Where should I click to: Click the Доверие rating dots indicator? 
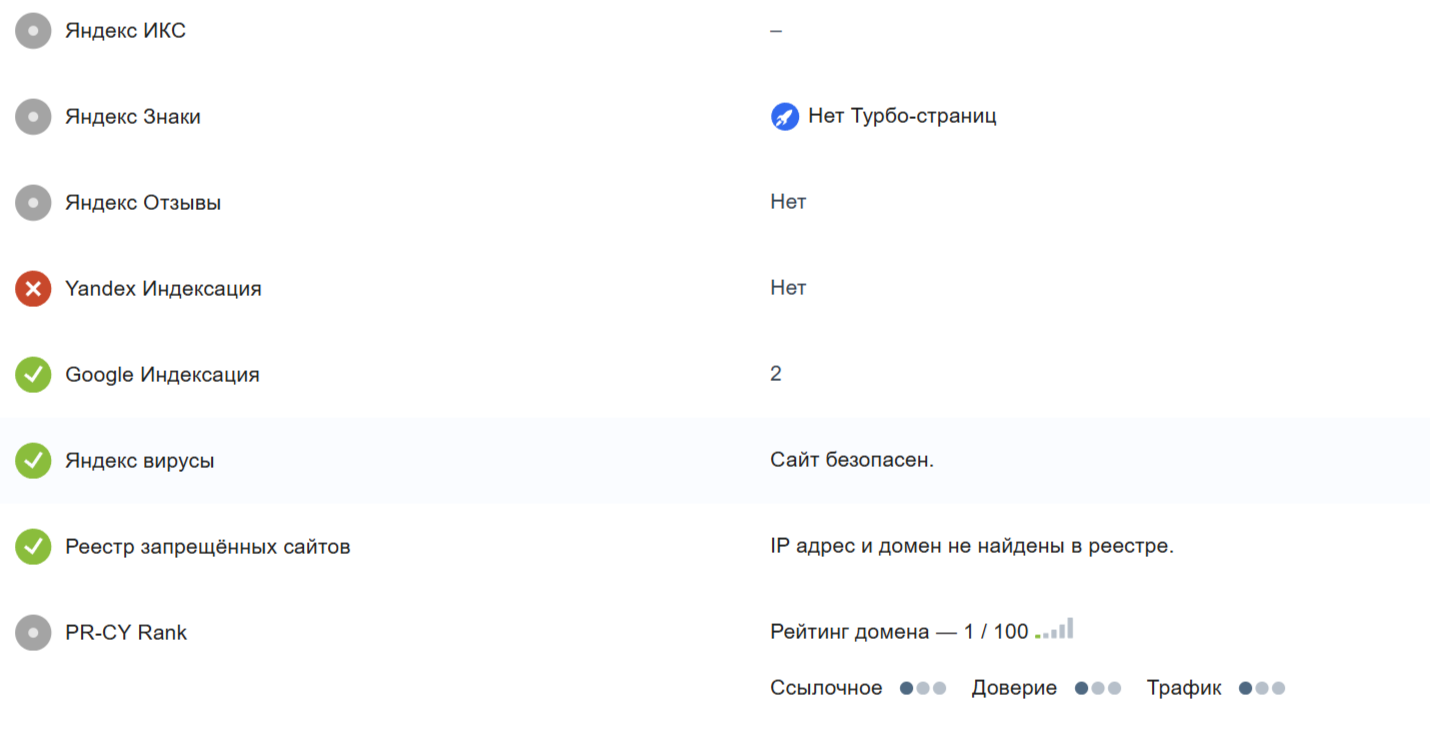coord(1098,688)
